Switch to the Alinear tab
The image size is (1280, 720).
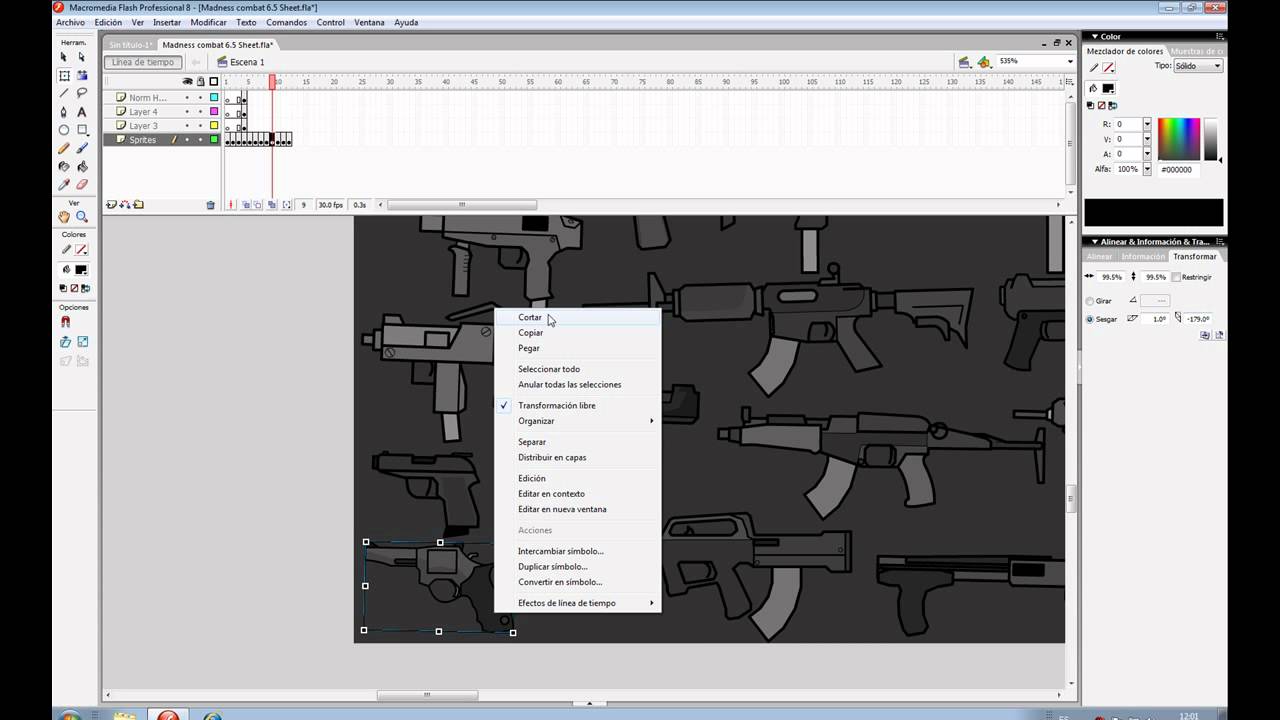pyautogui.click(x=1099, y=257)
